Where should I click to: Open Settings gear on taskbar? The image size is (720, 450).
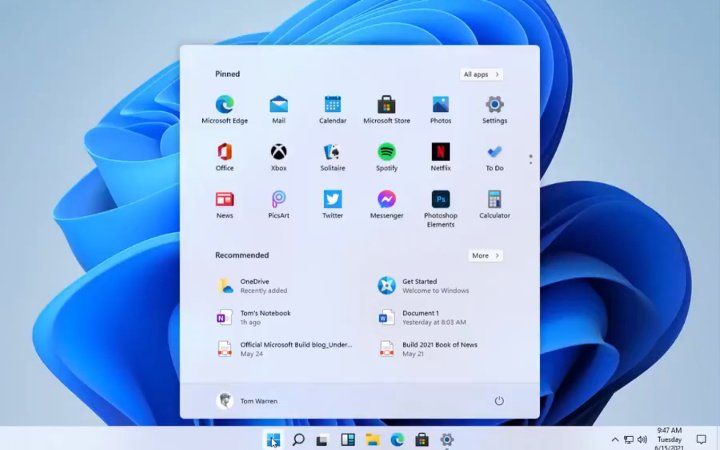click(x=447, y=439)
